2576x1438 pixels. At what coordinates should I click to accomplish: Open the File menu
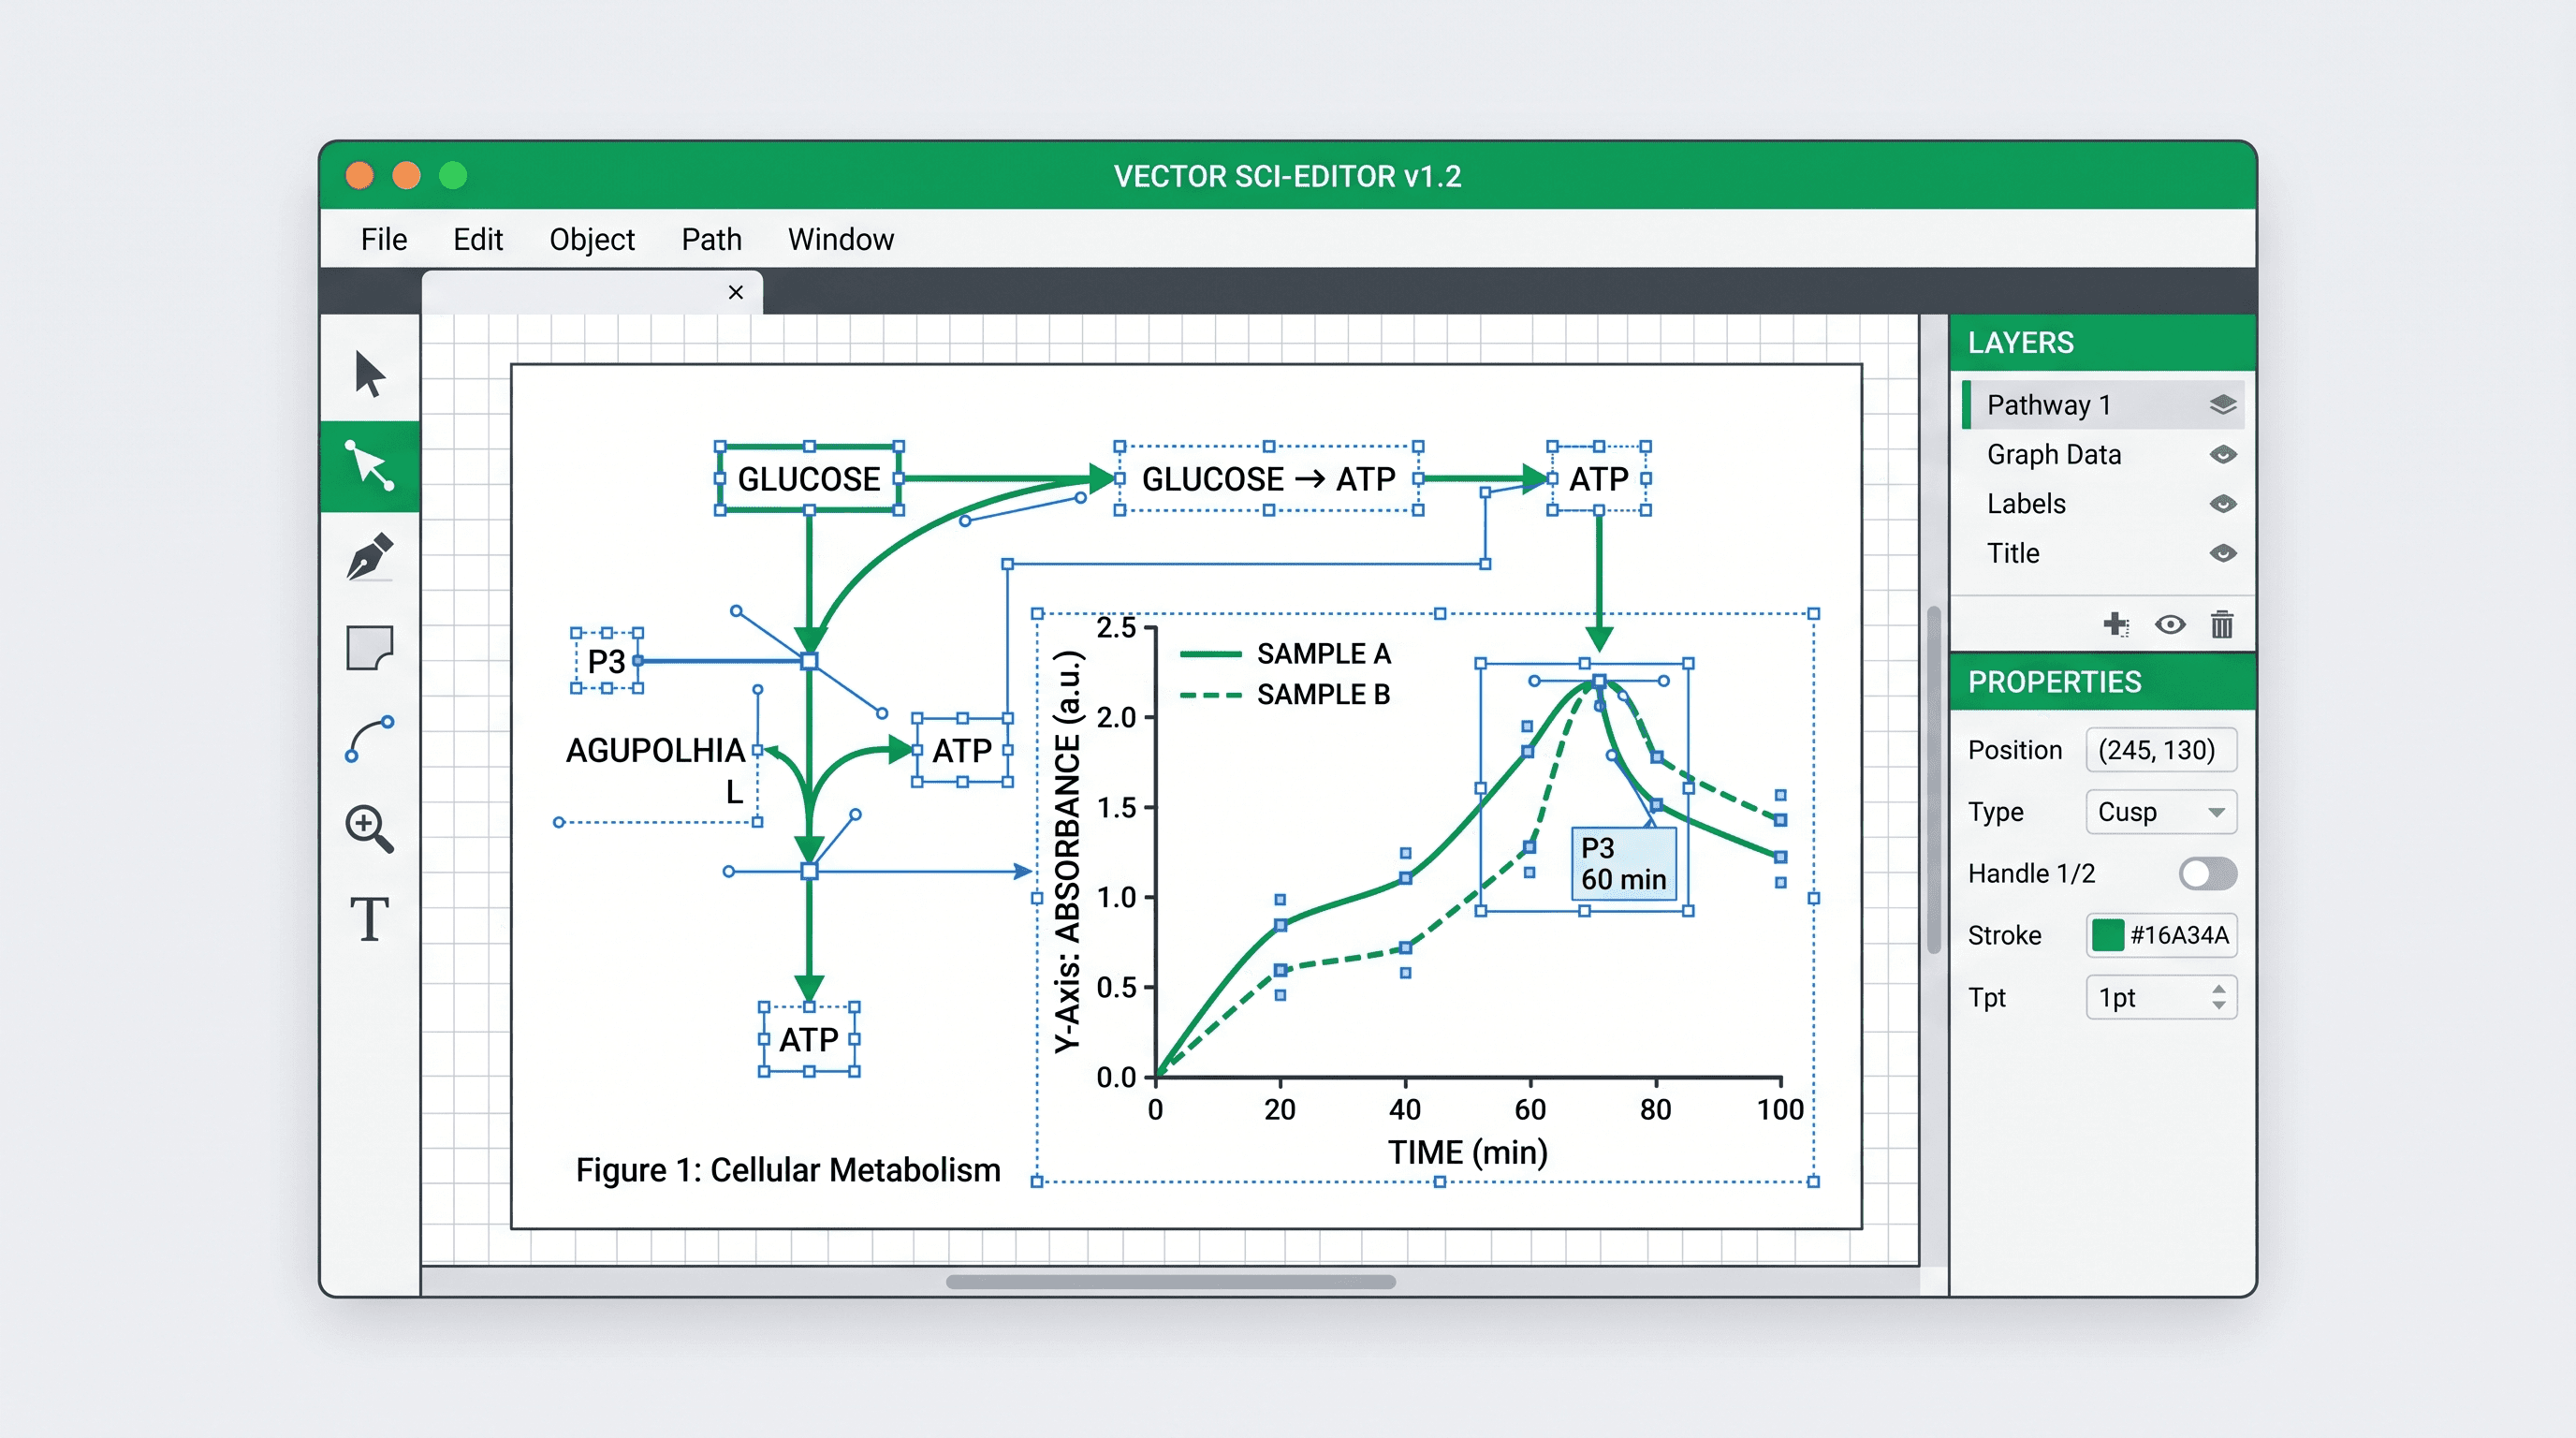coord(384,240)
